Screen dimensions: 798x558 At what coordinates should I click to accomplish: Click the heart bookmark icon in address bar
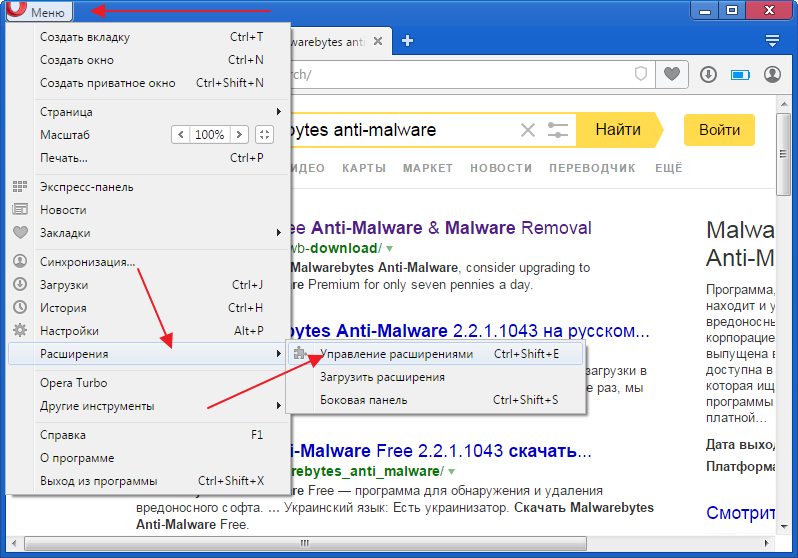[672, 74]
